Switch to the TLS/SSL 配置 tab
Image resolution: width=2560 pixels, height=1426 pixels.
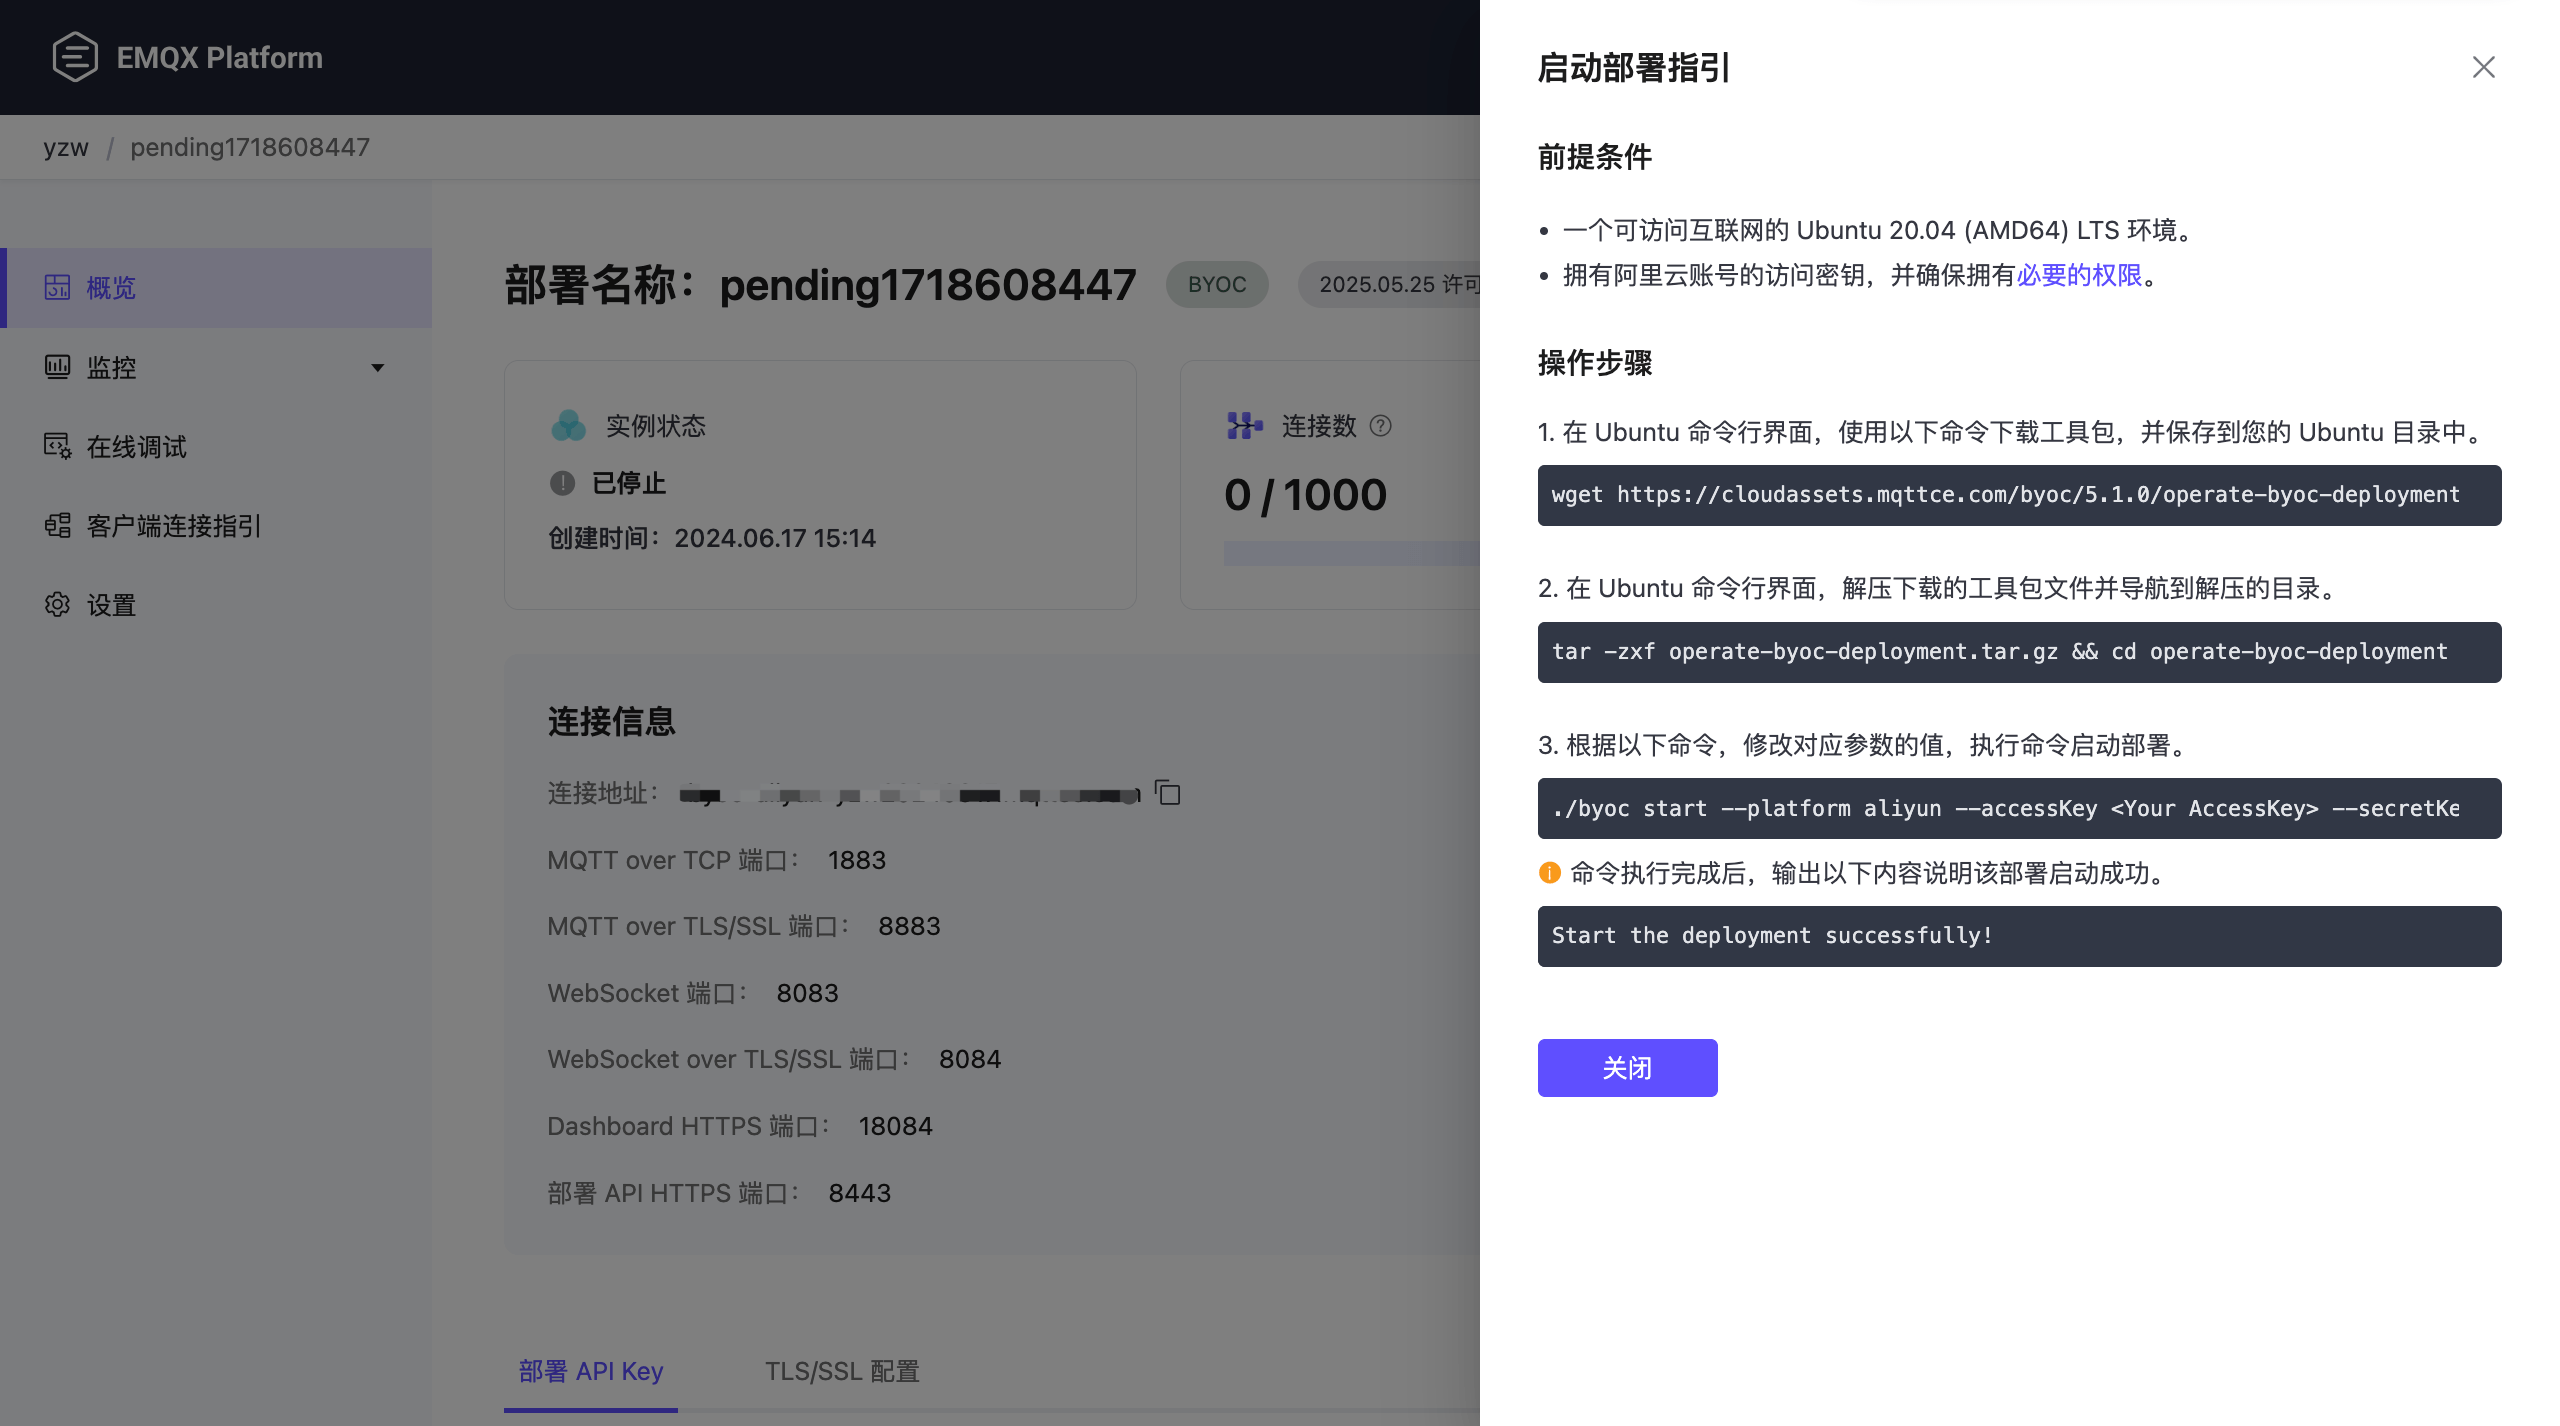coord(842,1371)
